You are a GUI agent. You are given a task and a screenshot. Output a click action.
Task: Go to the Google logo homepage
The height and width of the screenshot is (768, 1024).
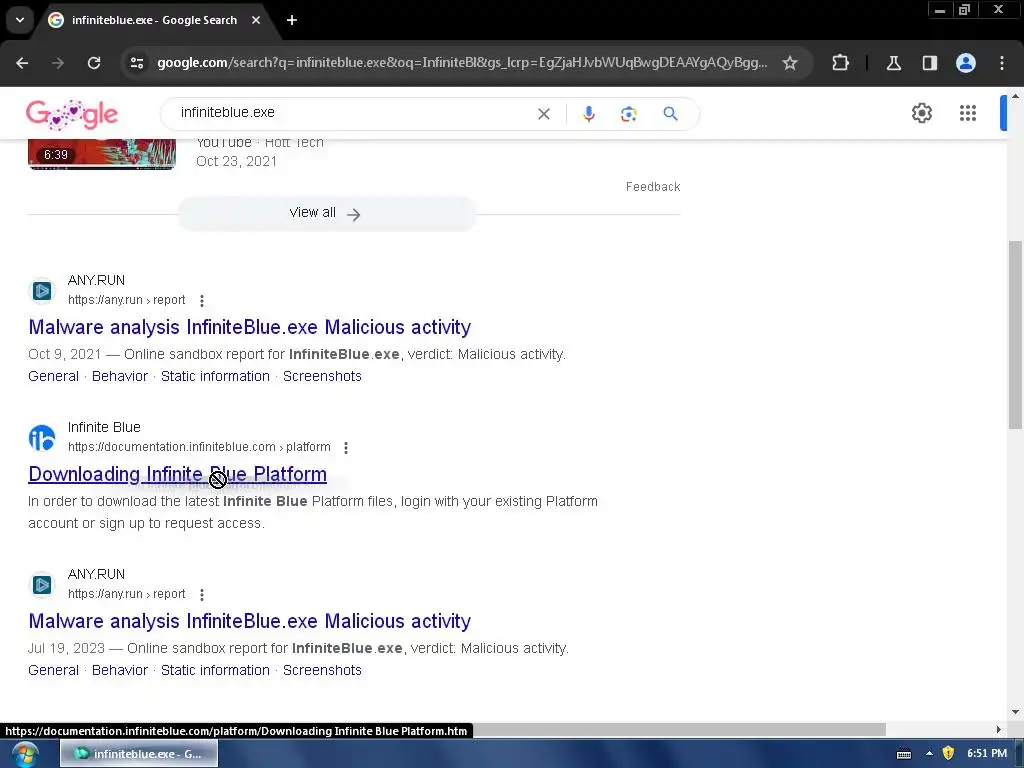click(x=72, y=115)
